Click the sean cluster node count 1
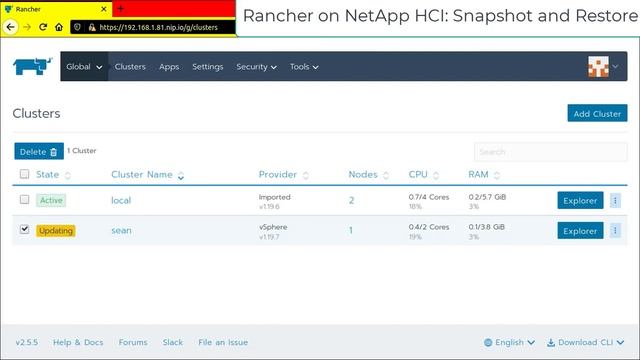 coord(351,231)
